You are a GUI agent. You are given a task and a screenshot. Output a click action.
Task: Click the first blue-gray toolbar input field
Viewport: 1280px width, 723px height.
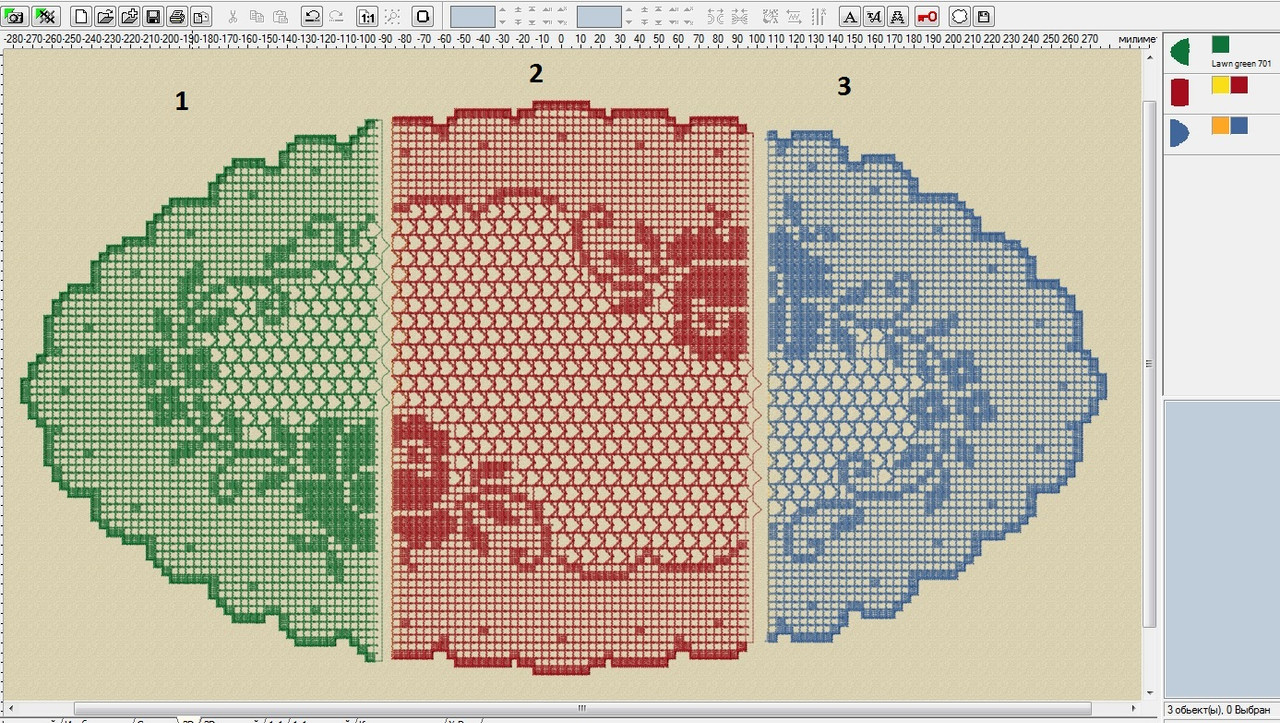(x=472, y=16)
